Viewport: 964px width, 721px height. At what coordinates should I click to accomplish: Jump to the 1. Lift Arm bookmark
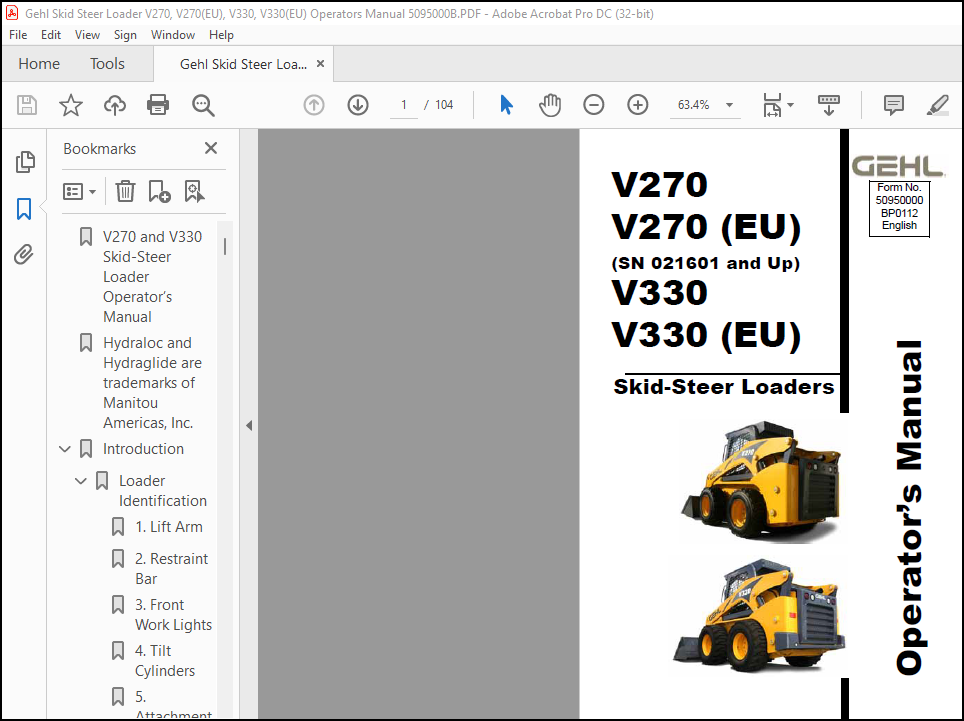(168, 527)
